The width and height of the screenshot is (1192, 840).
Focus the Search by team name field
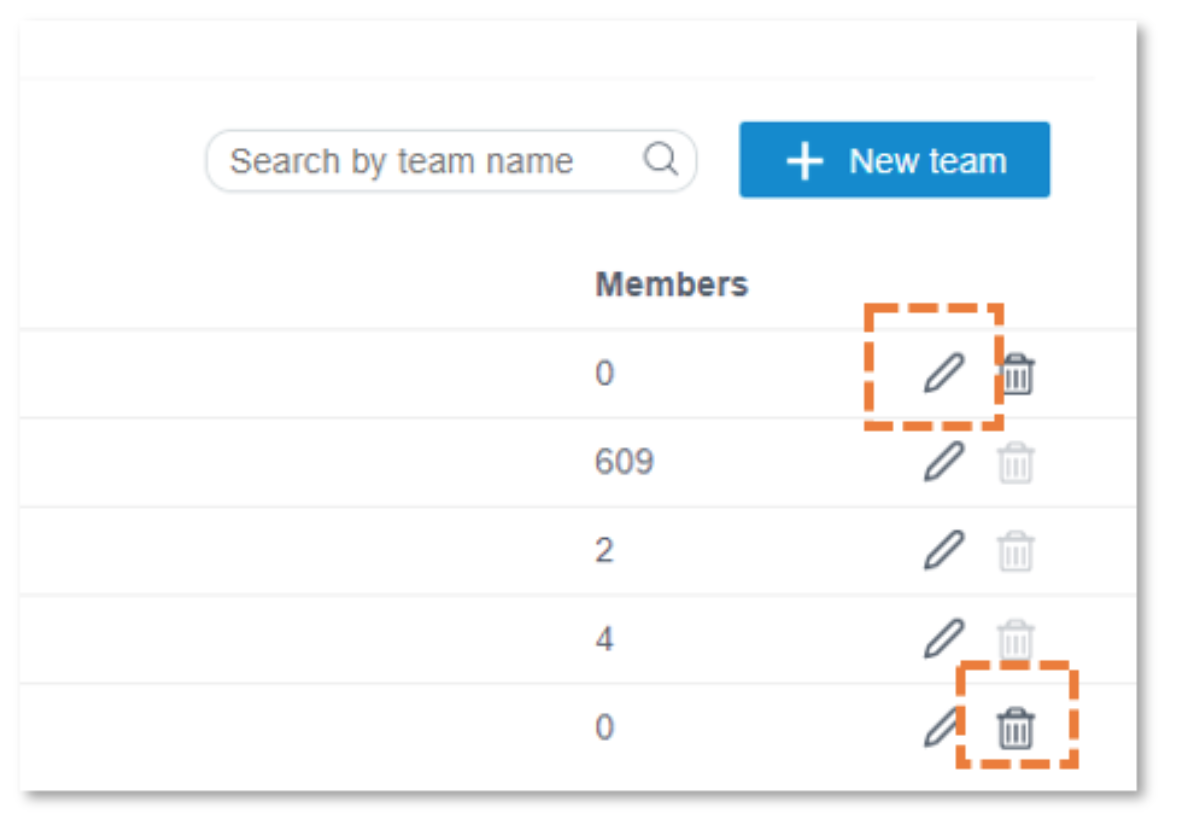[x=451, y=160]
